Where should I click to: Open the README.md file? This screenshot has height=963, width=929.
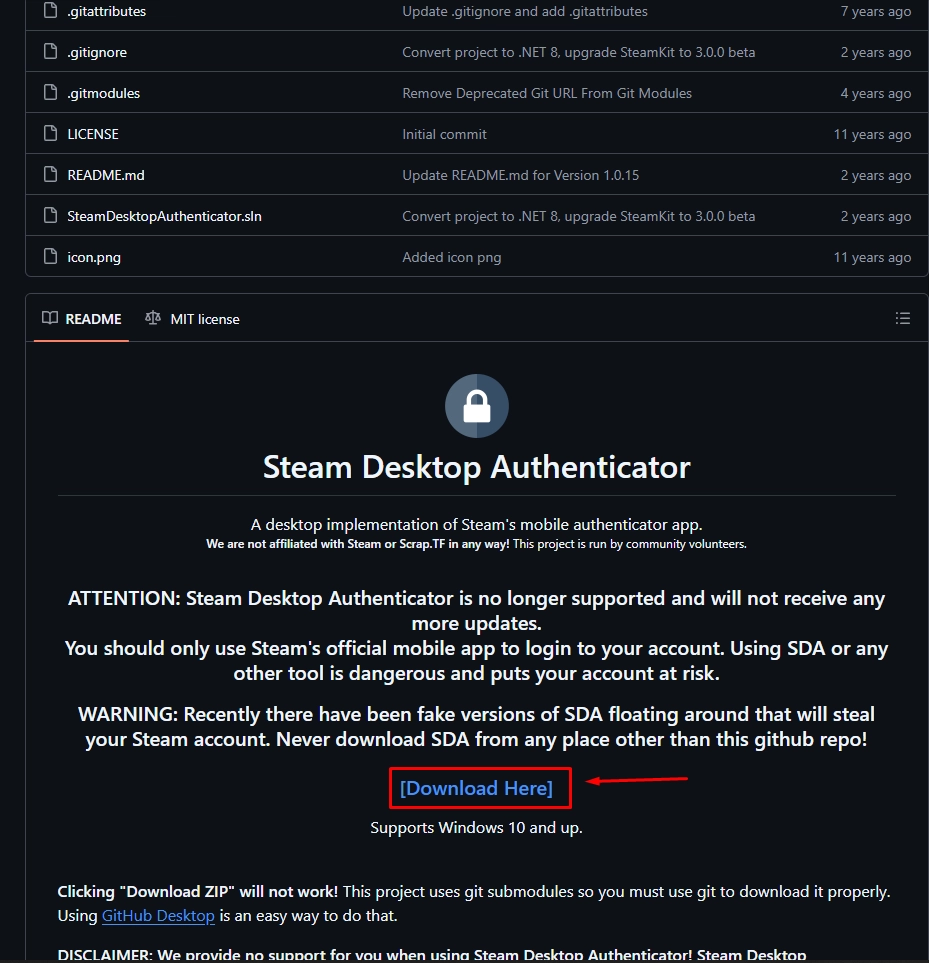[x=106, y=175]
